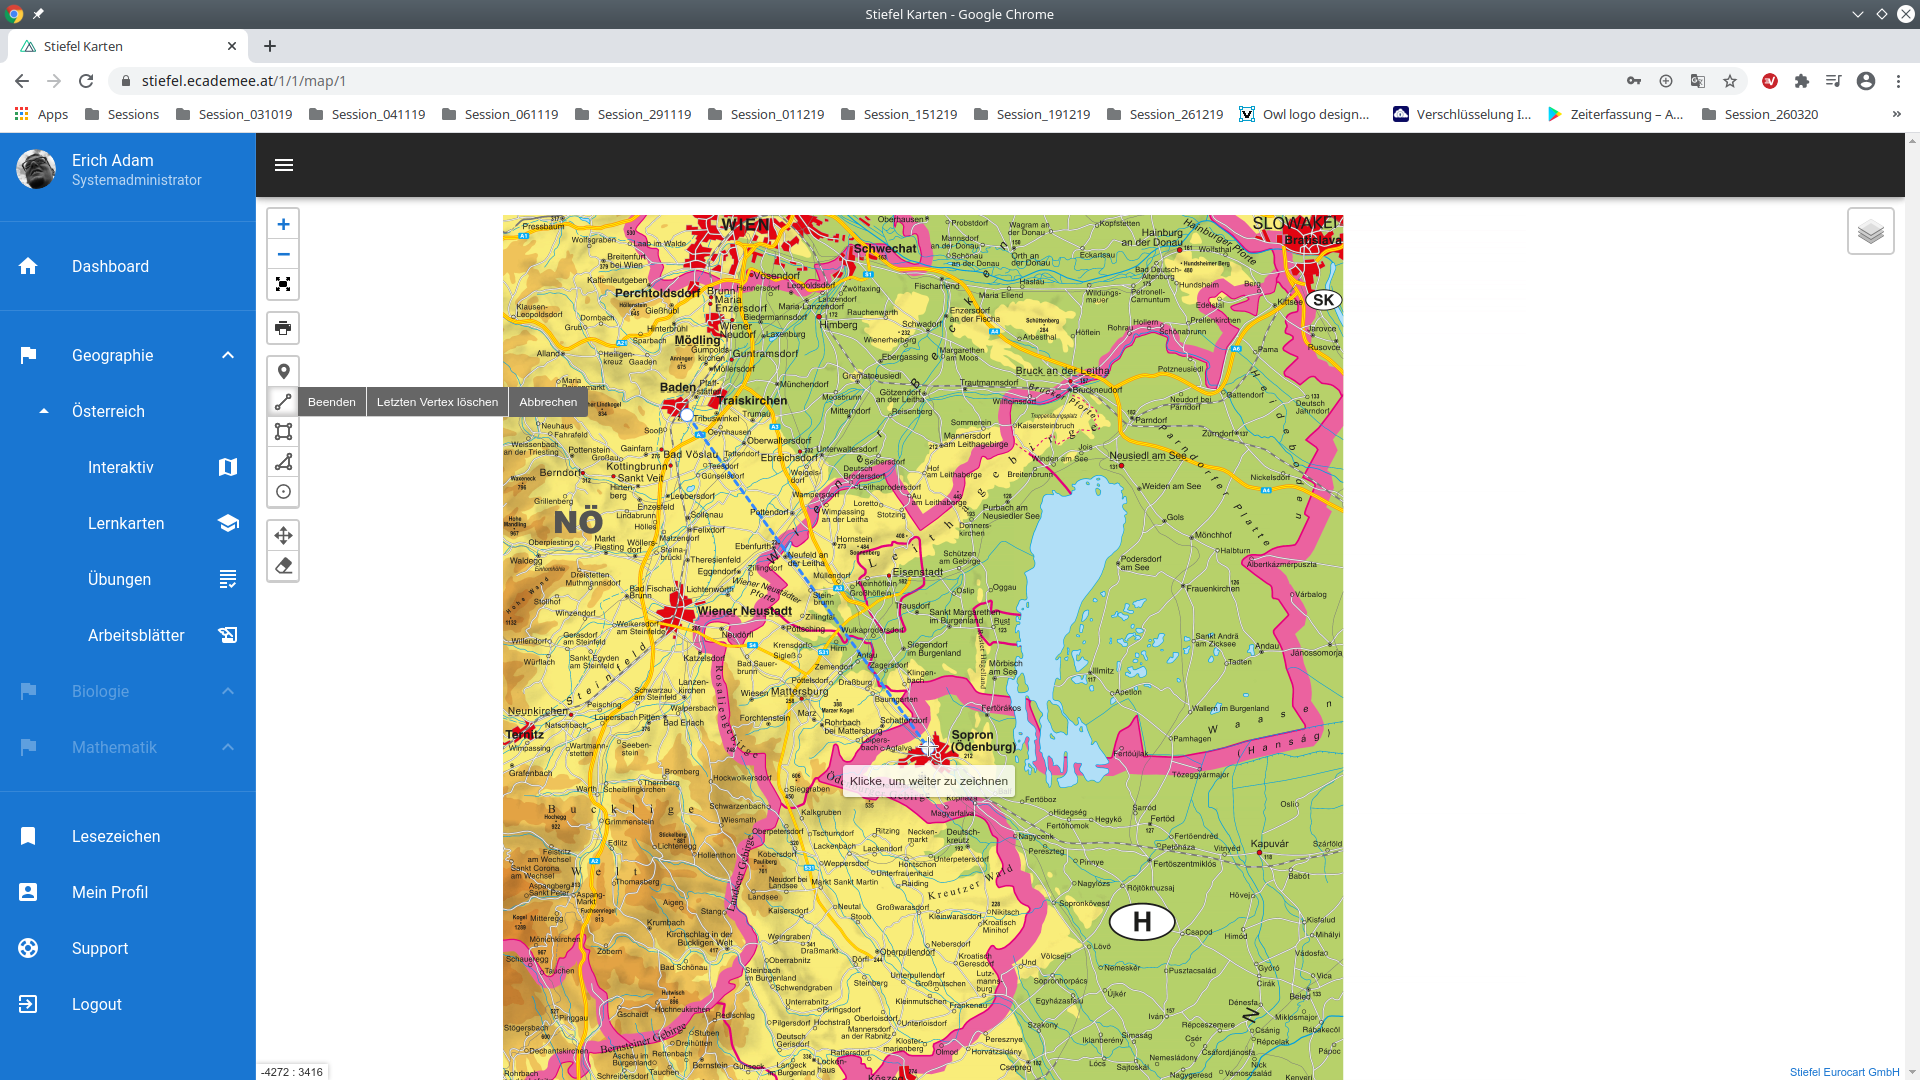Click Erich Adam's profile avatar
The height and width of the screenshot is (1080, 1920).
[36, 169]
